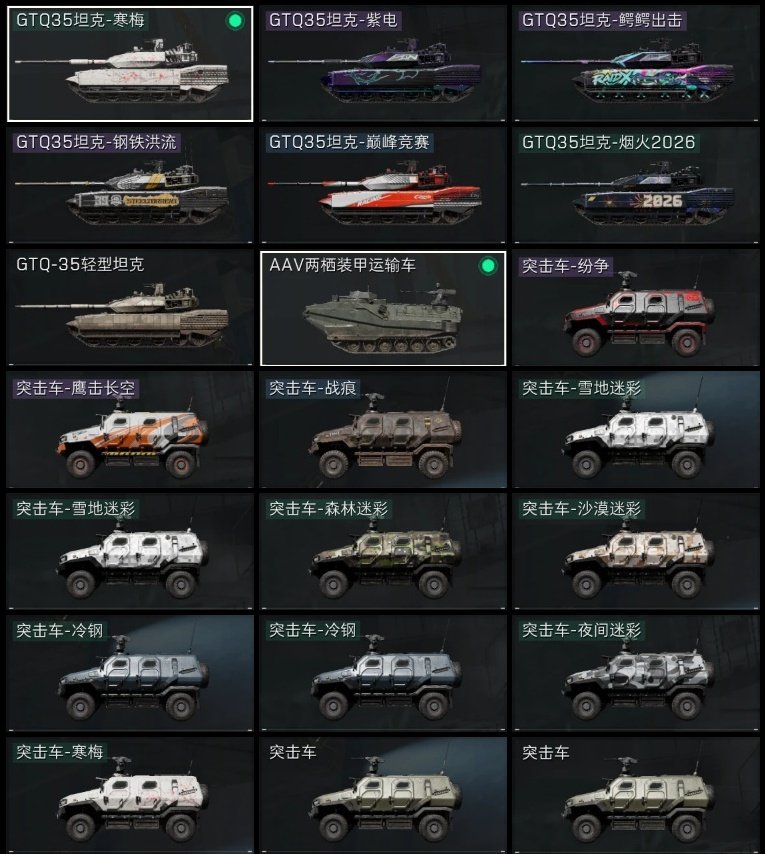765x854 pixels.
Task: Select the 突击车-森林迷彩 camo skin
Action: tap(383, 551)
